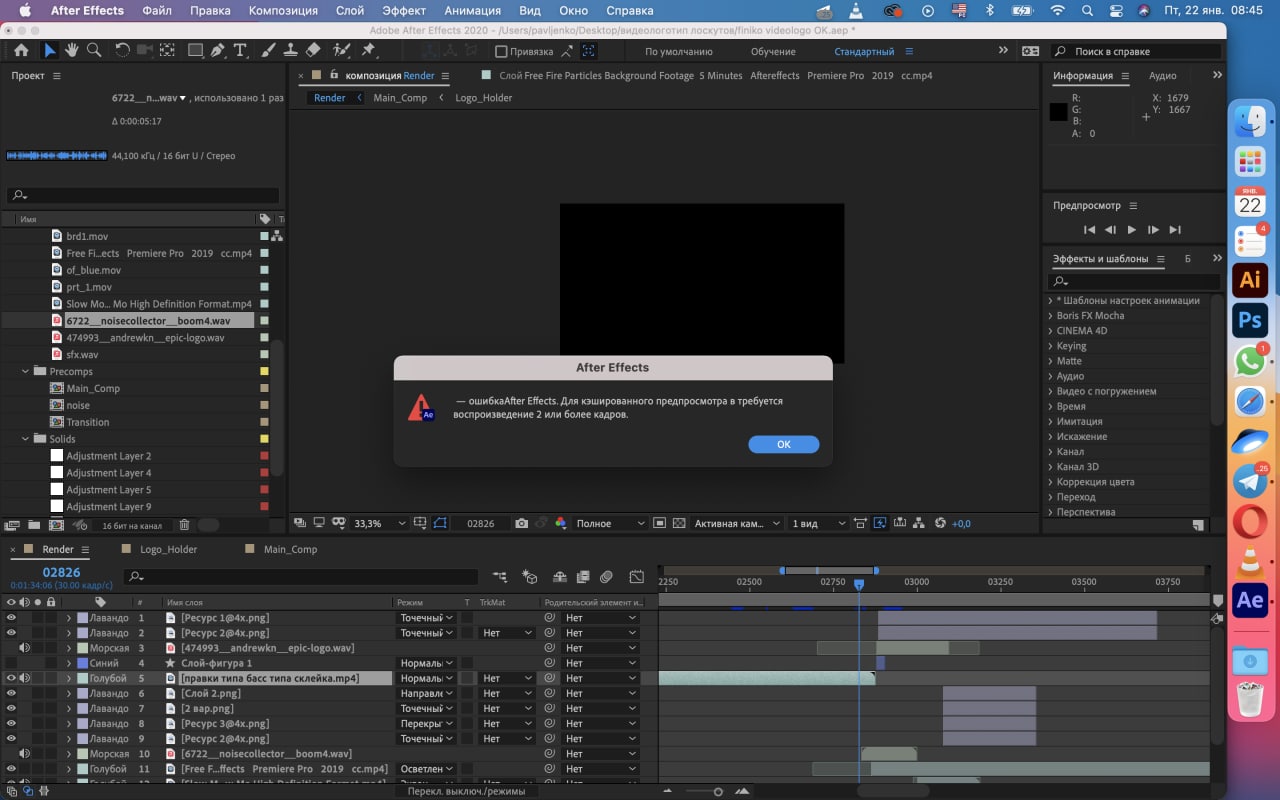Click the 16 бит на канал depth button

point(131,525)
